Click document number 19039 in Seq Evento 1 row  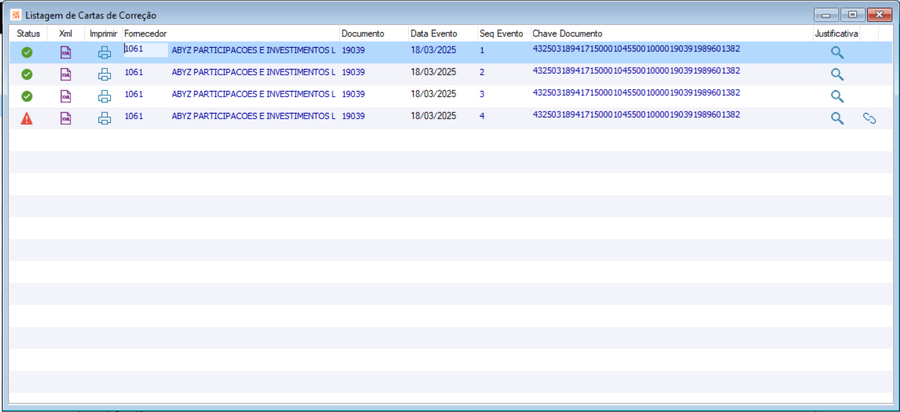pos(354,50)
